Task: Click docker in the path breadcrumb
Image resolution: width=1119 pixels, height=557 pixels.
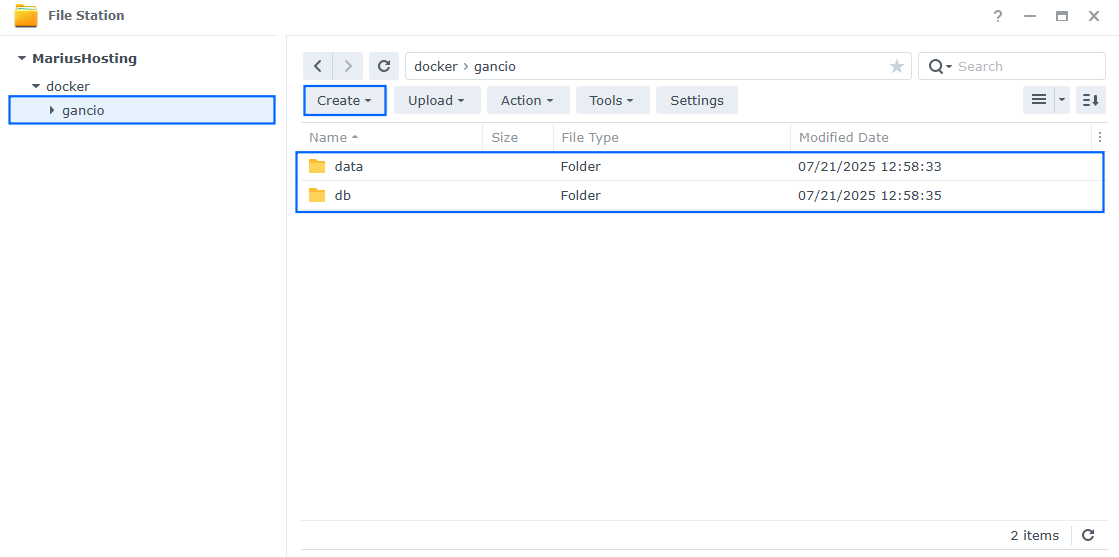Action: (435, 66)
